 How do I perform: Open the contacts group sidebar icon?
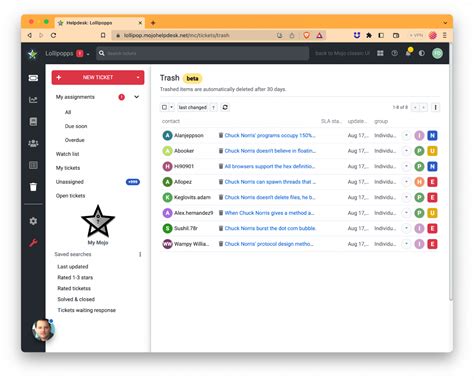[x=33, y=143]
